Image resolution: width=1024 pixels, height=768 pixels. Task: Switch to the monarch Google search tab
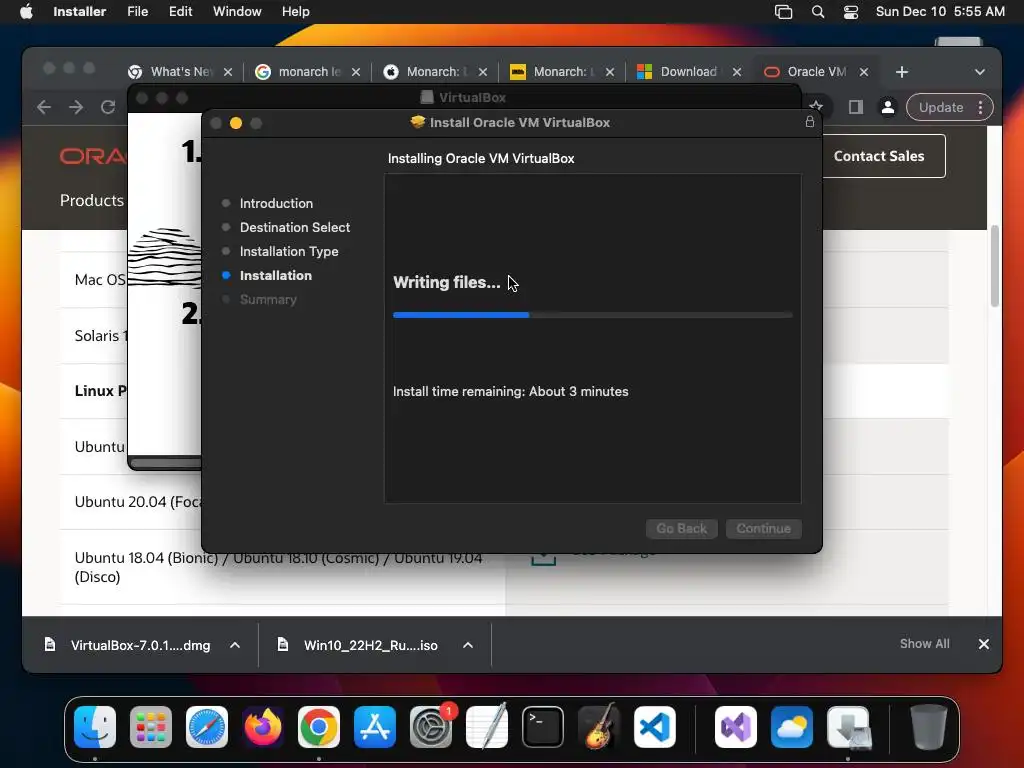(308, 72)
